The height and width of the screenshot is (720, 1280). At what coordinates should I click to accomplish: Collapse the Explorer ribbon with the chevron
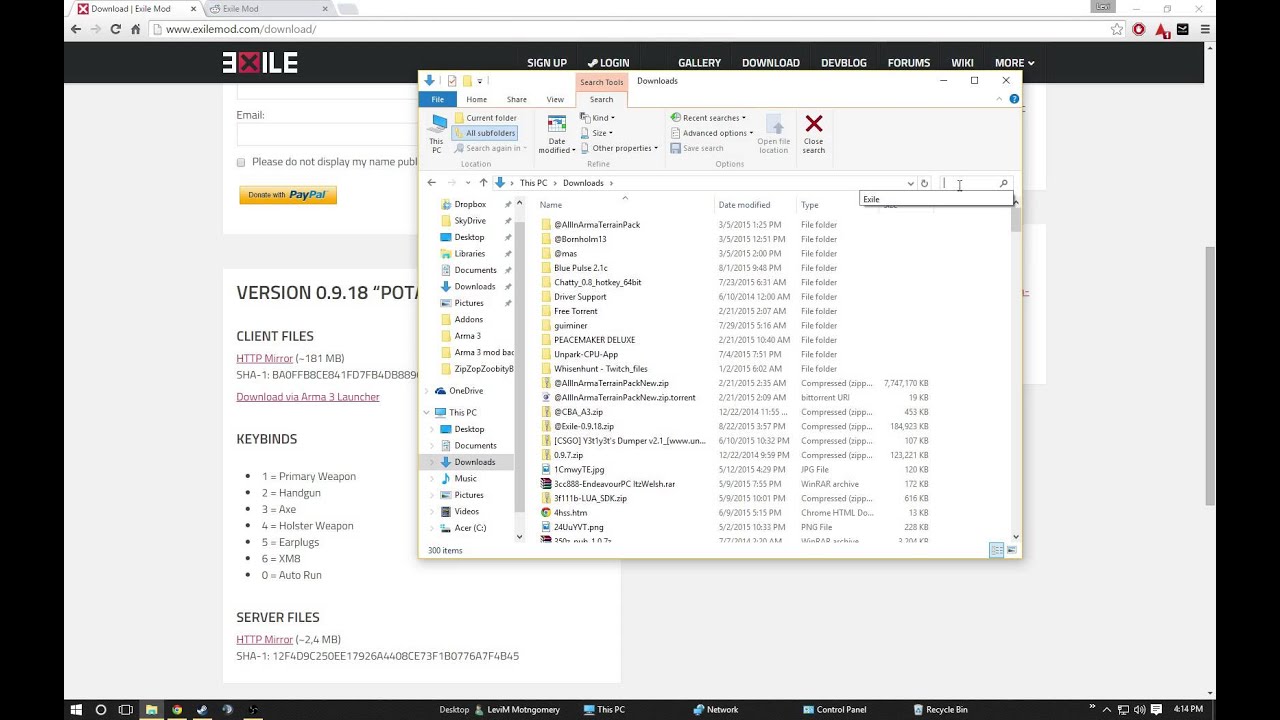pos(999,99)
